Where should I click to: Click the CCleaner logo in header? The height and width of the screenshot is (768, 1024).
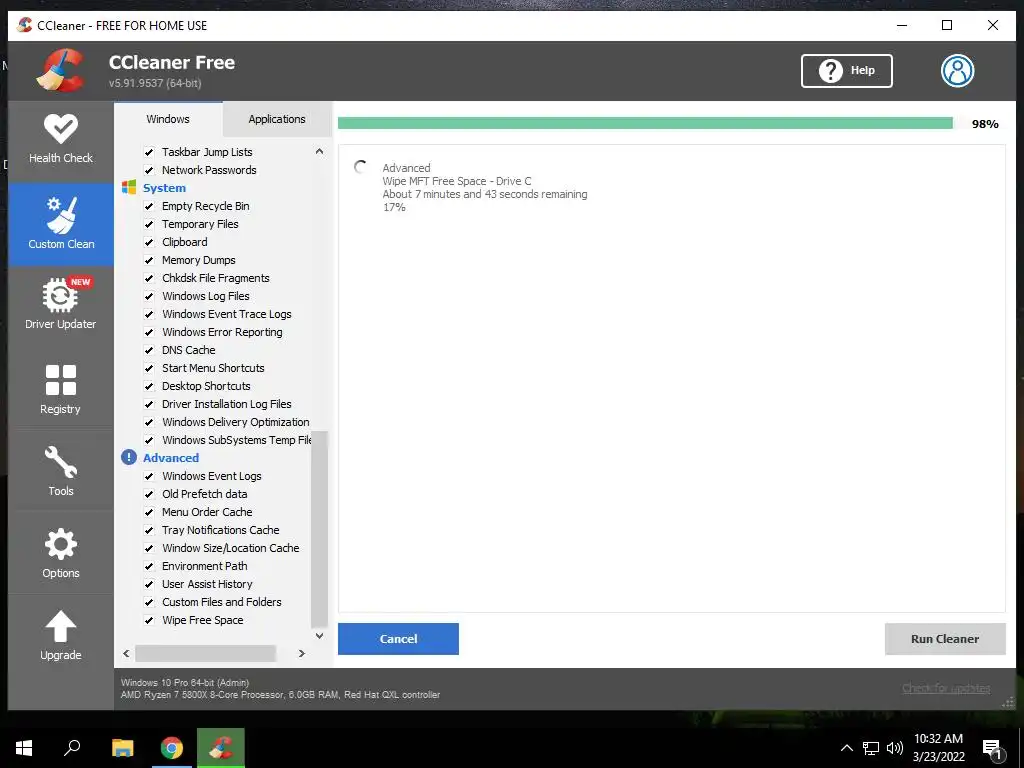coord(61,71)
